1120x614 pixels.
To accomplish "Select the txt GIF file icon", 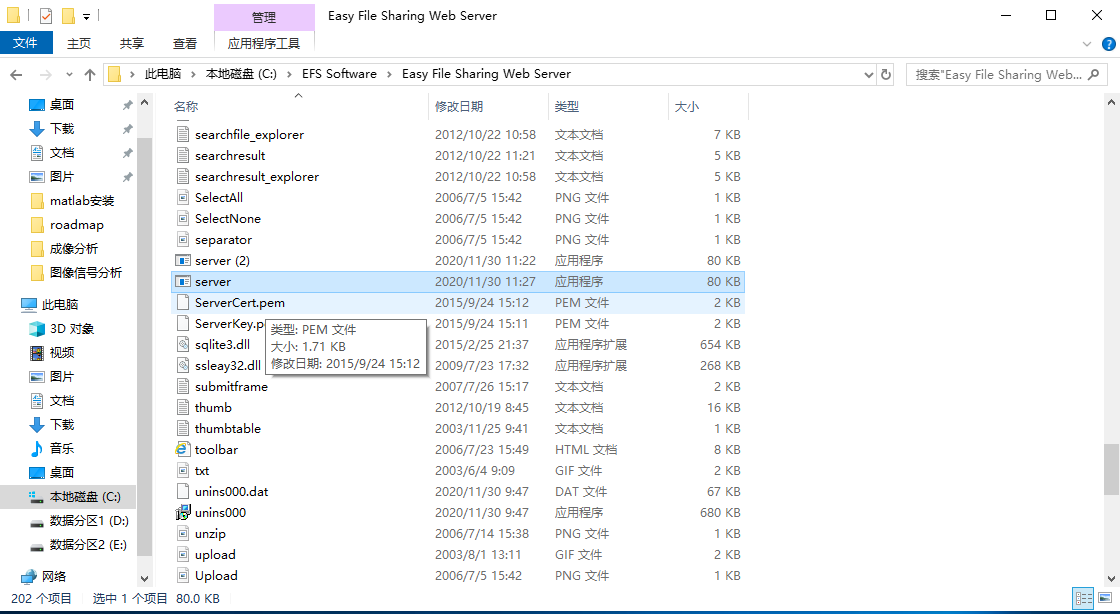I will click(184, 470).
